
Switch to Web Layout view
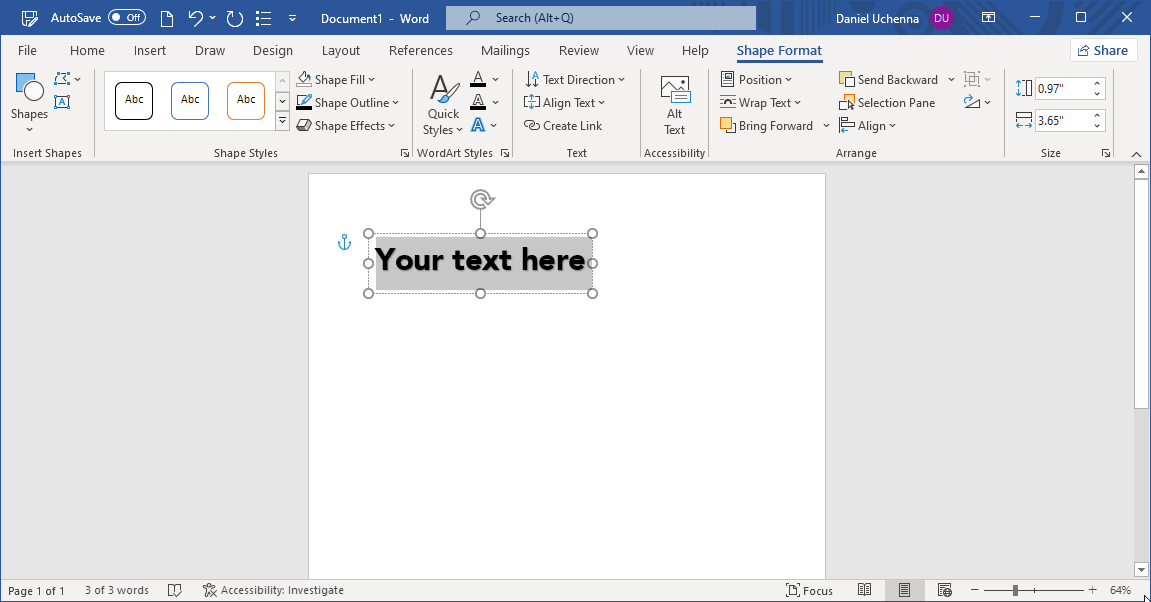[x=943, y=590]
